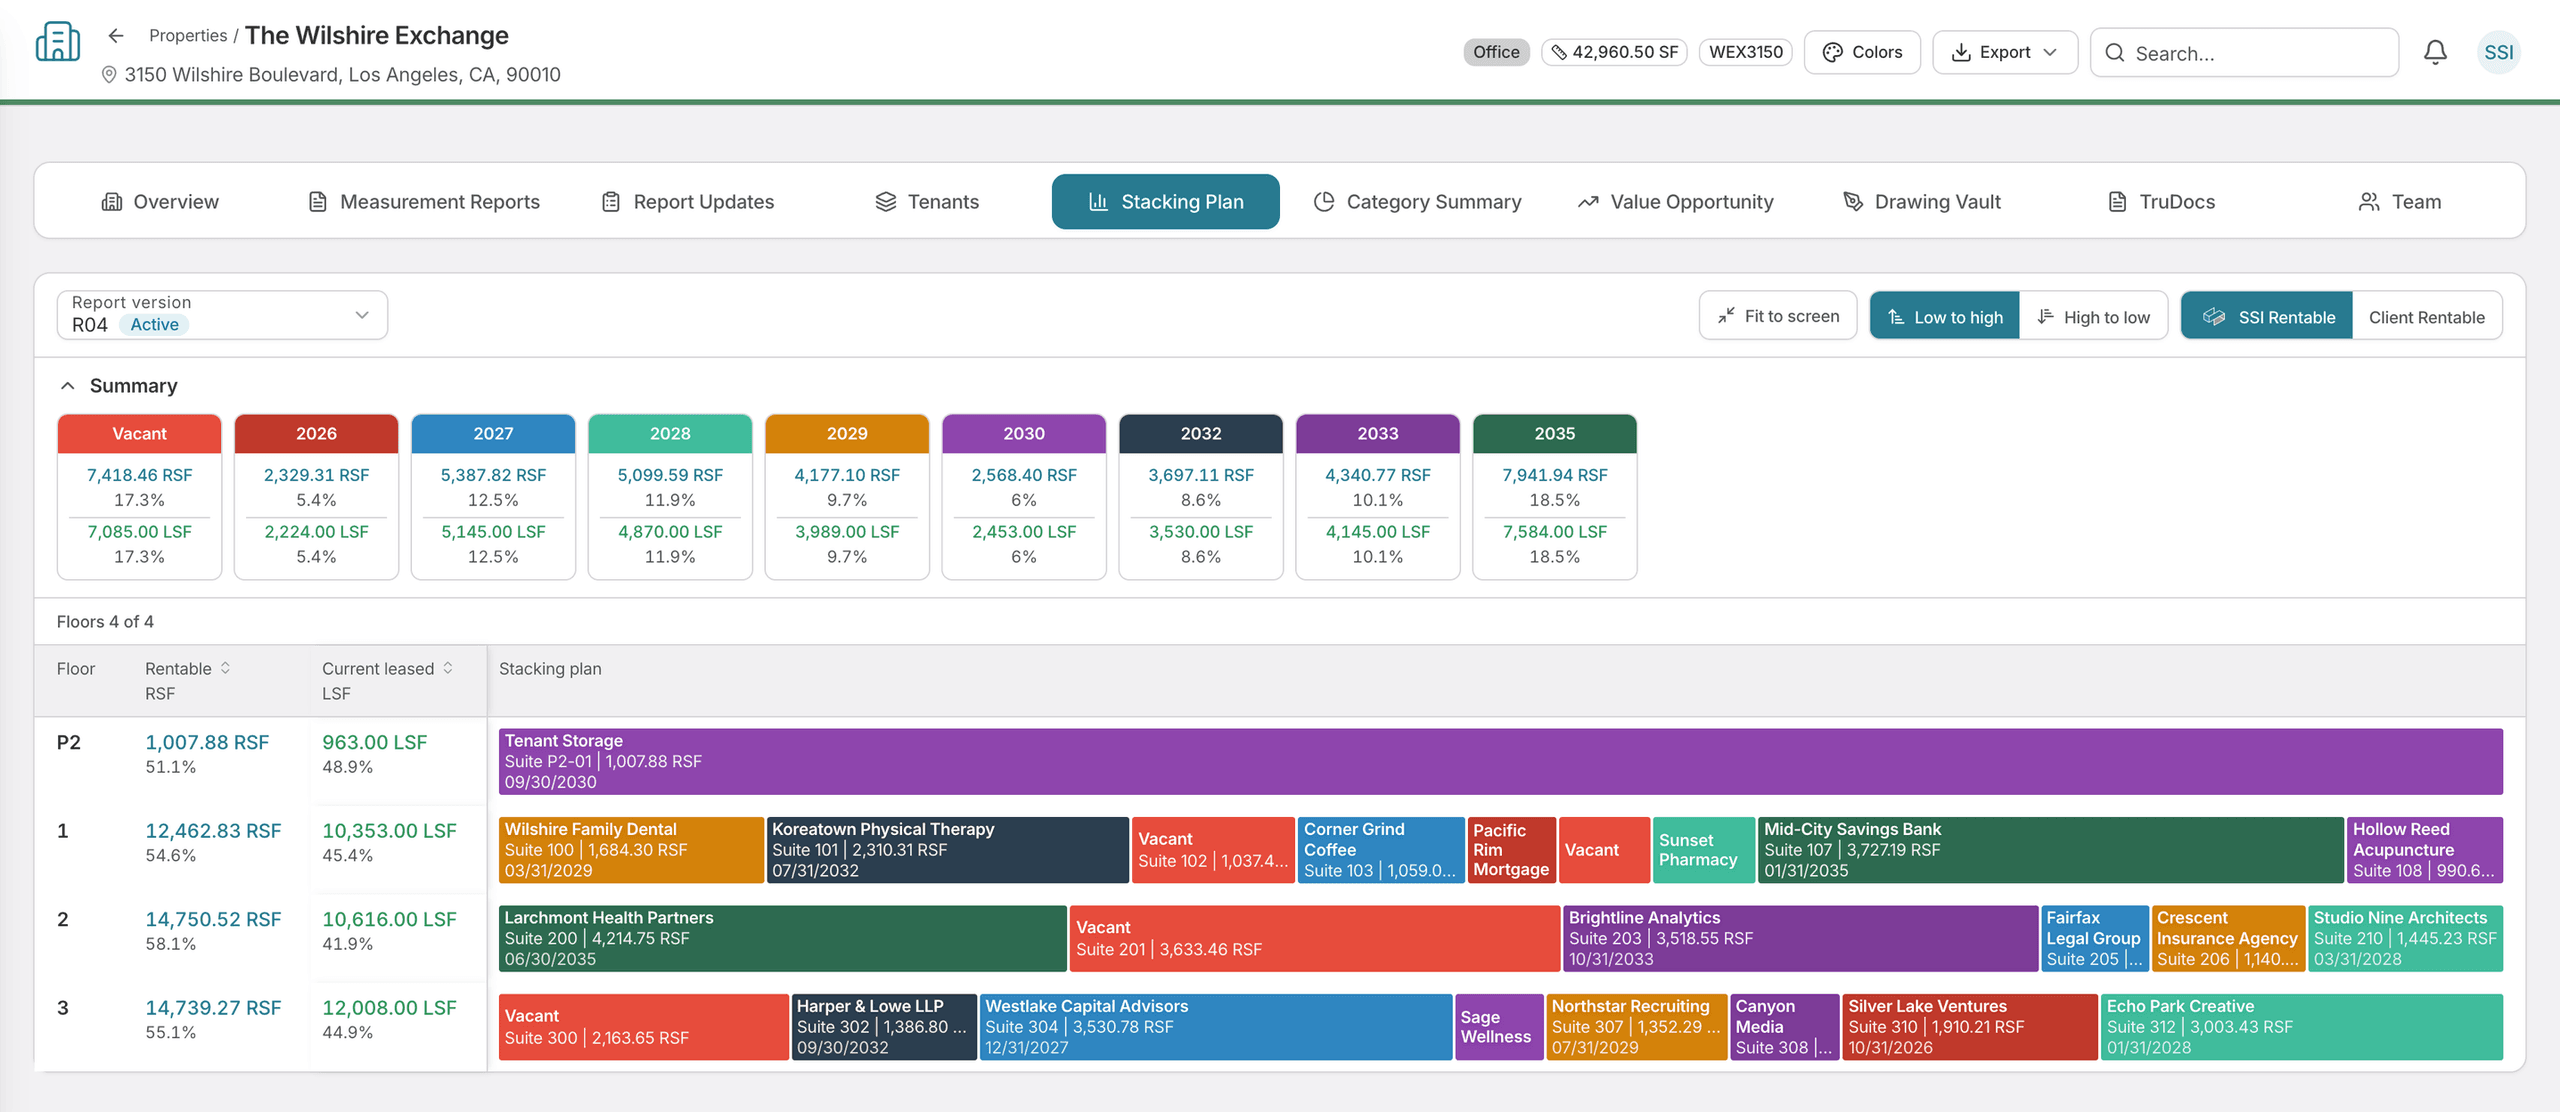Screen dimensions: 2560x1112
Task: Open the Category Summary tab
Action: point(1417,202)
